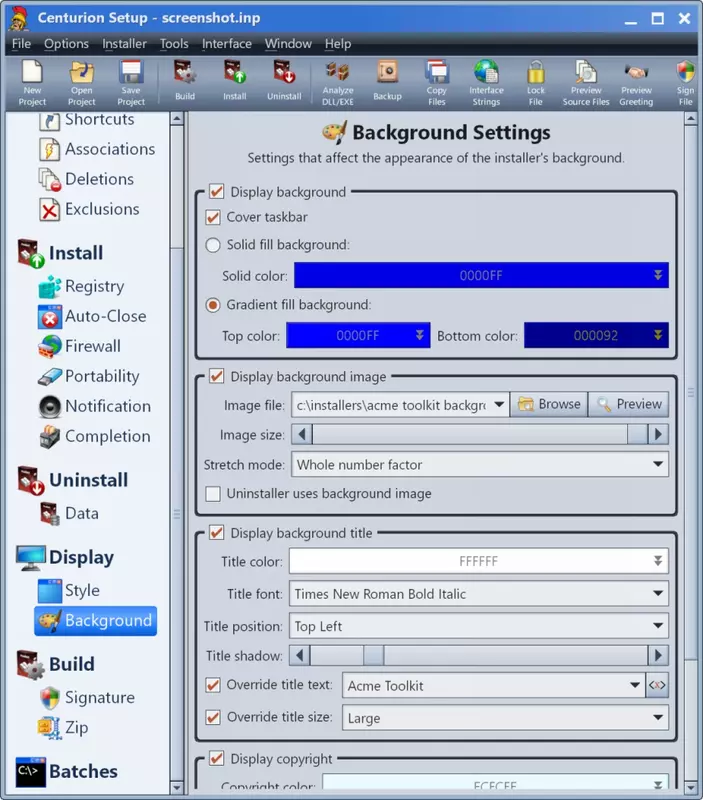Screen dimensions: 703x800
Task: Click the Open Project toolbar icon
Action: point(82,83)
